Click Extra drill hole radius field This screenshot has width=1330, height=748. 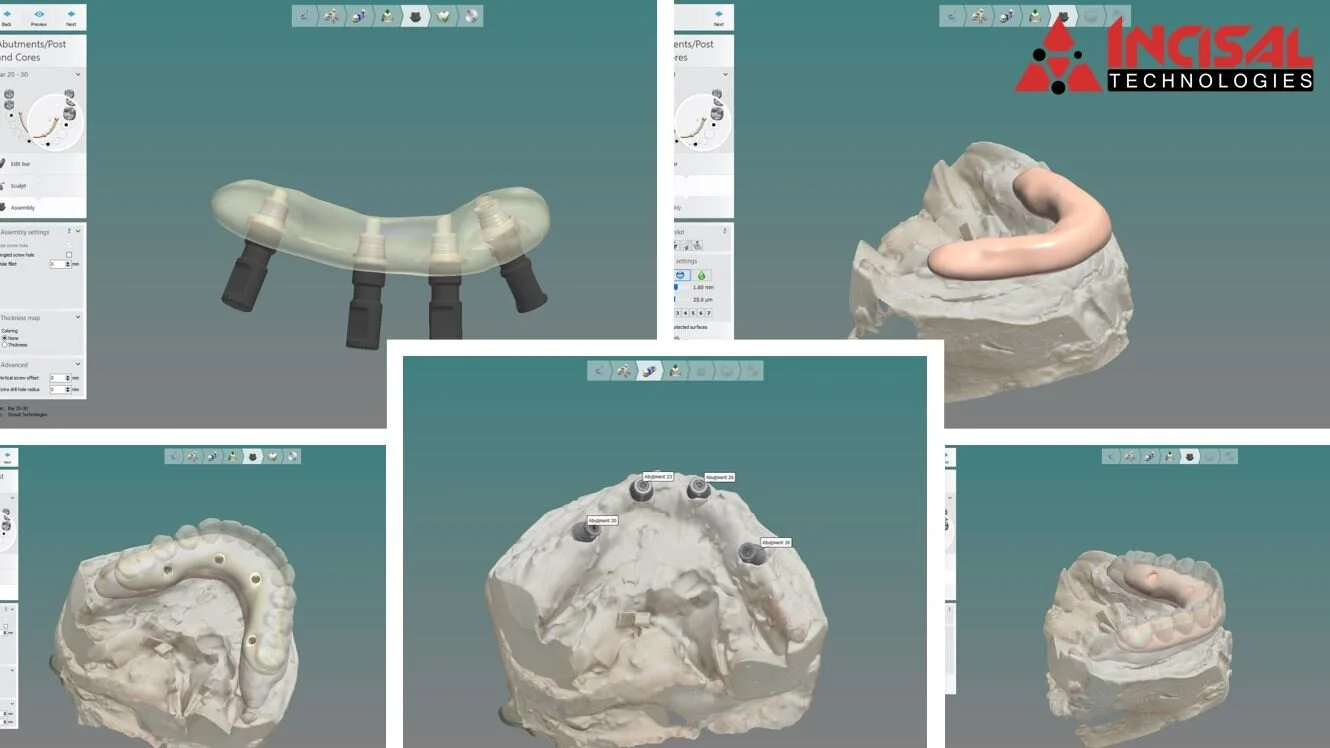(56, 389)
